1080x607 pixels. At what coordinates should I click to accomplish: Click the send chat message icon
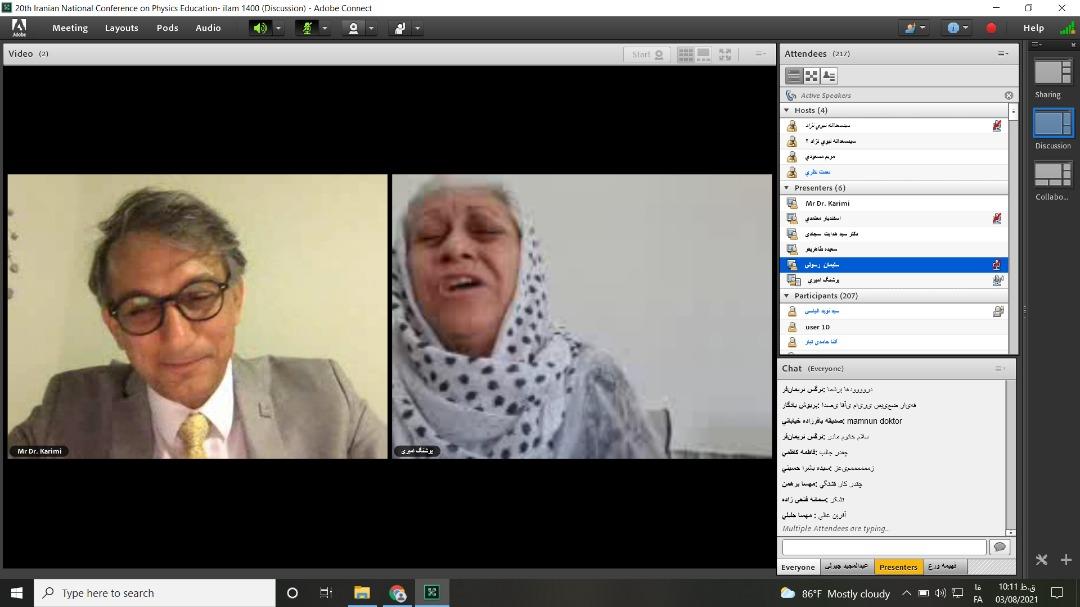pyautogui.click(x=998, y=547)
